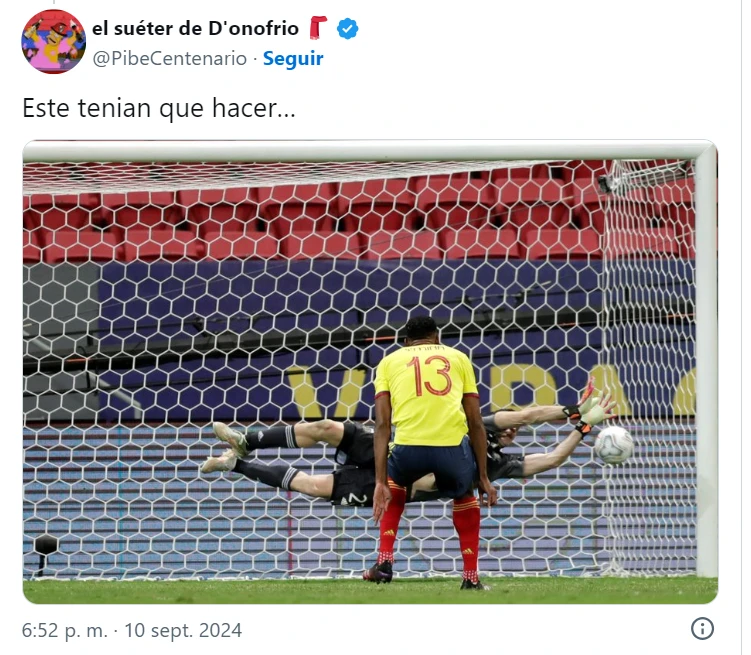751x655 pixels.
Task: Click the number 13 on yellow jersey
Action: 429,376
